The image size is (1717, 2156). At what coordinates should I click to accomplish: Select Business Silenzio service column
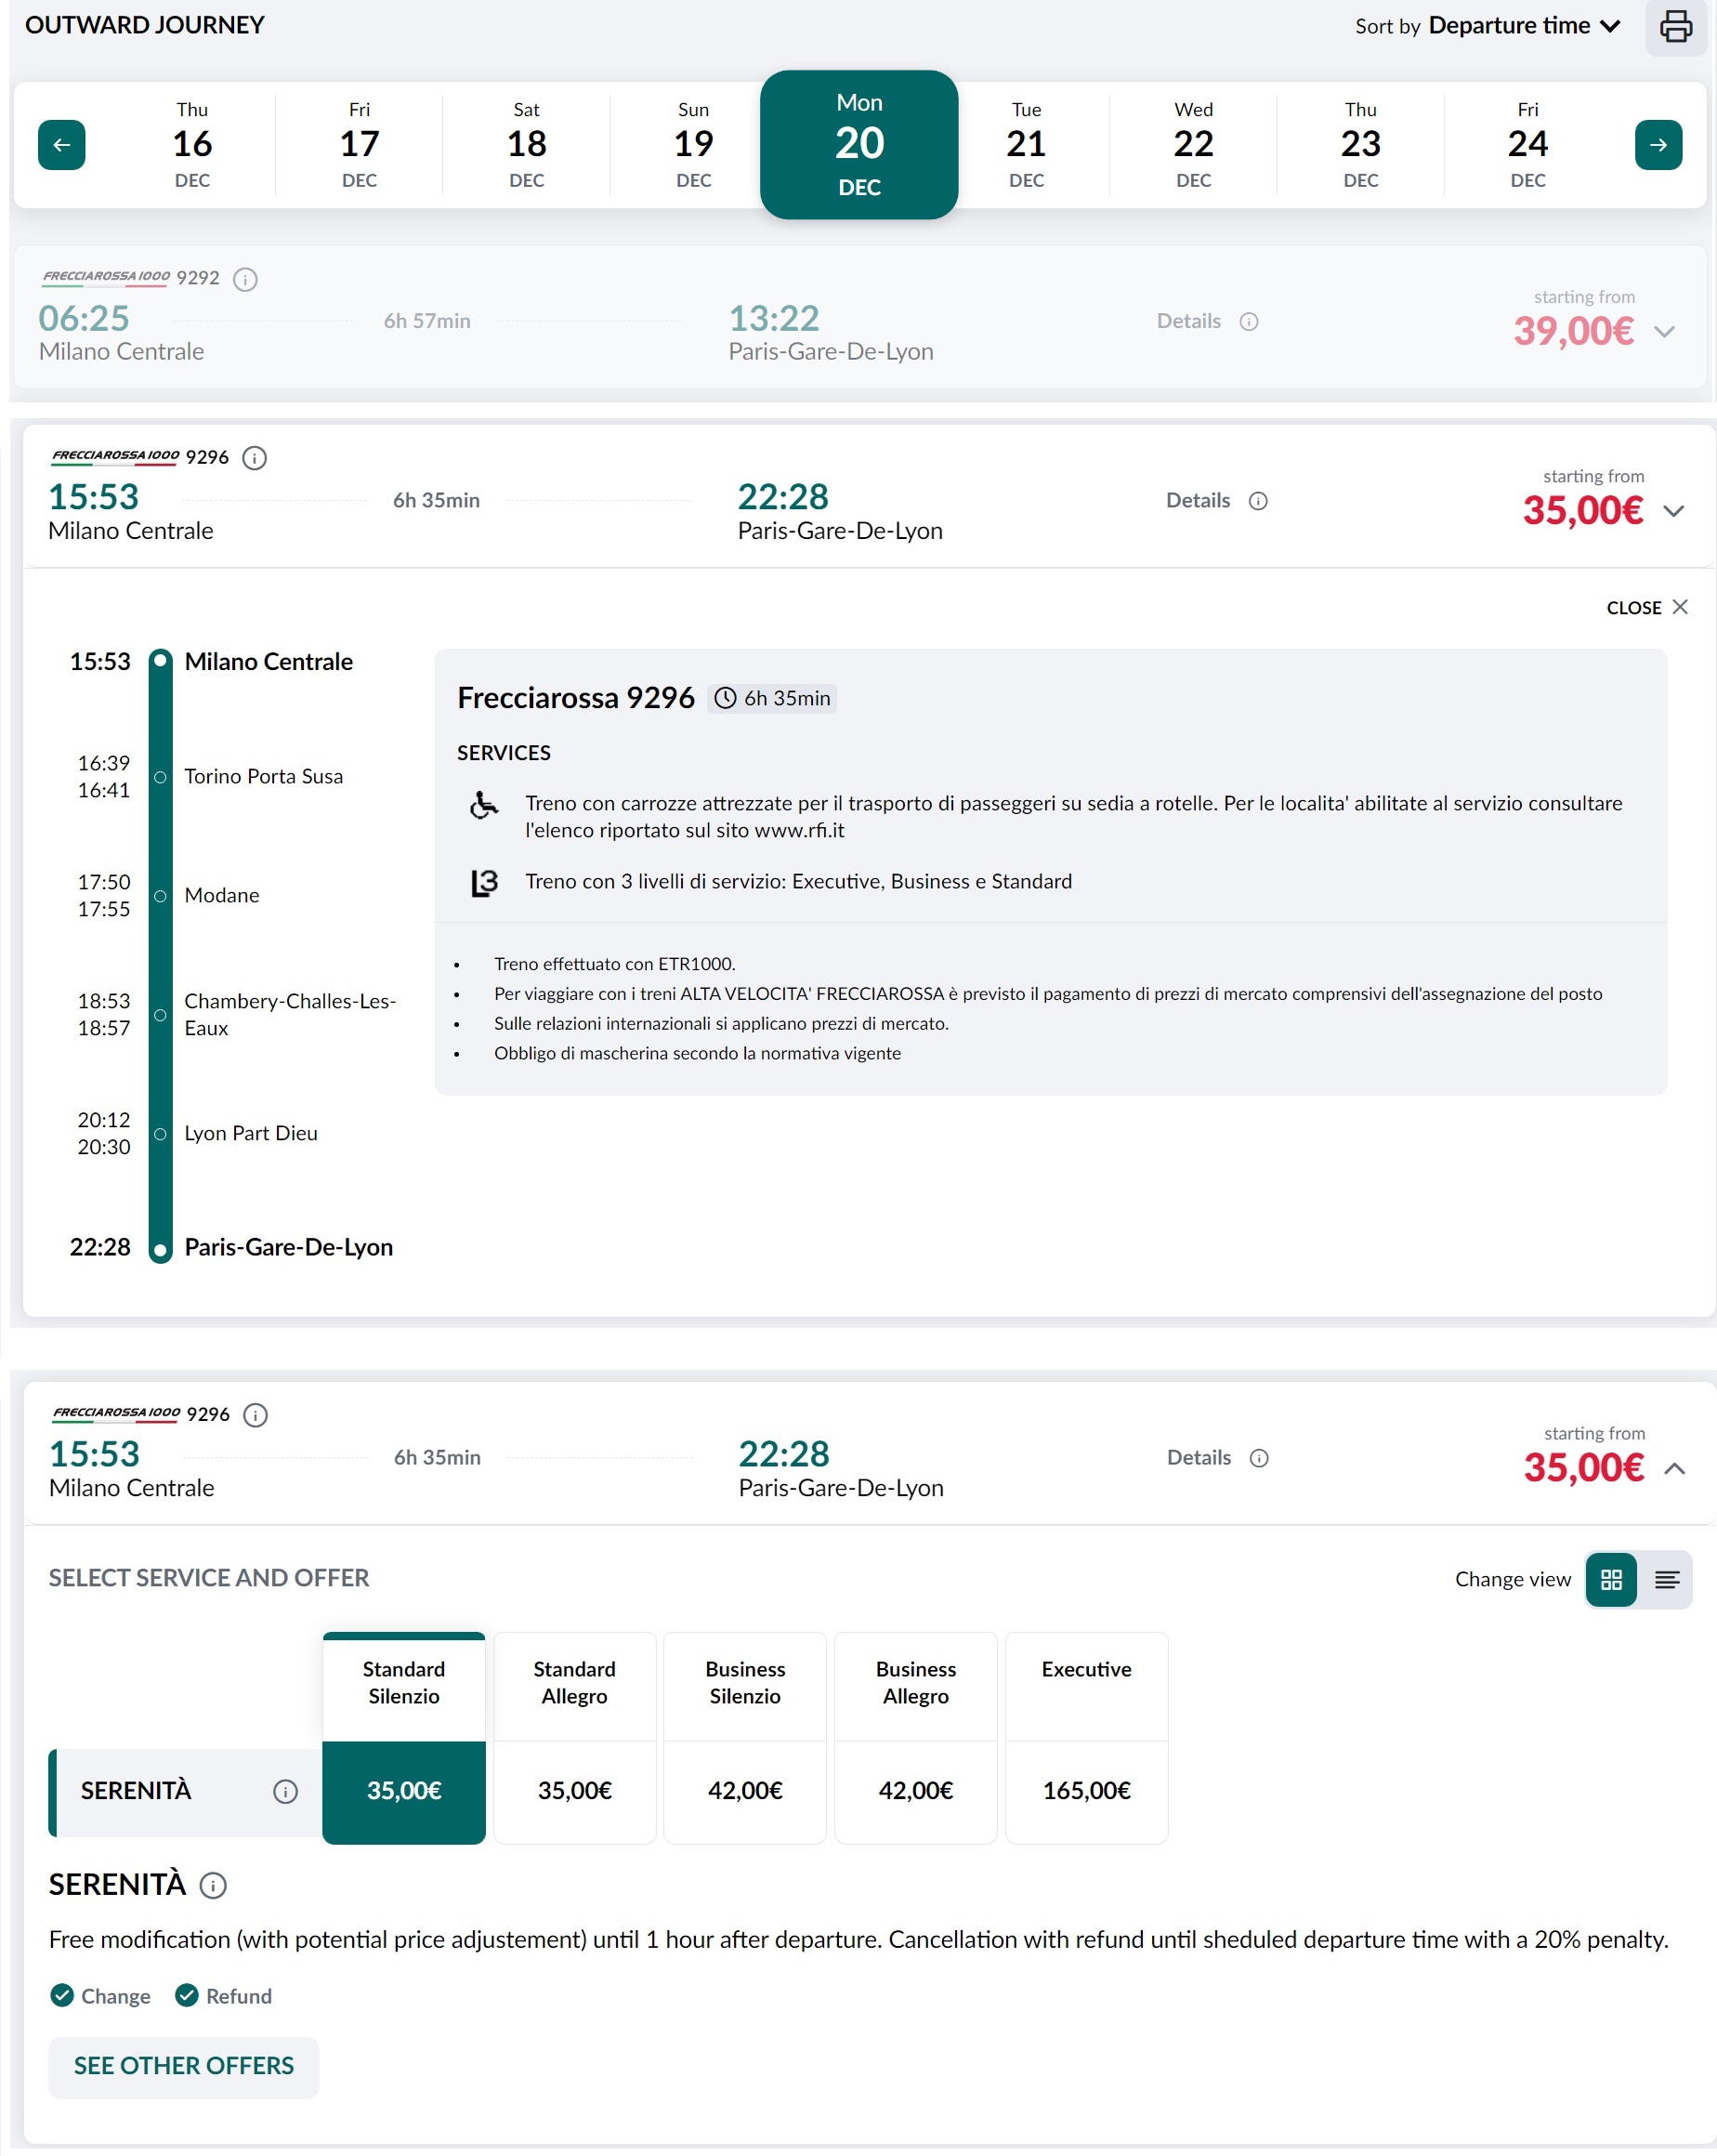745,1685
